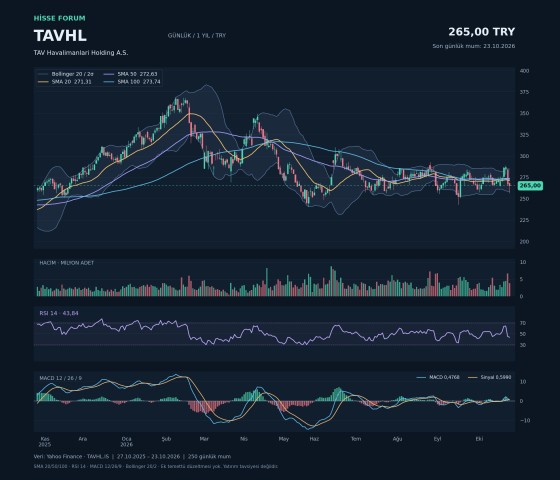The width and height of the screenshot is (560, 480).
Task: Click the 400 price axis label
Action: (524, 71)
